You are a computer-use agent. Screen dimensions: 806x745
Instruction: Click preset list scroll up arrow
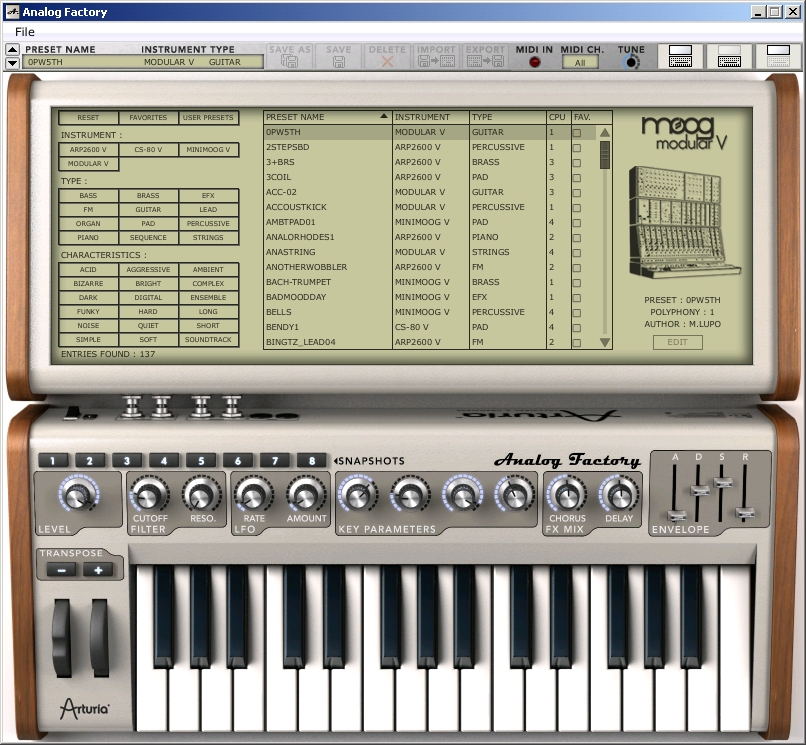coord(605,133)
